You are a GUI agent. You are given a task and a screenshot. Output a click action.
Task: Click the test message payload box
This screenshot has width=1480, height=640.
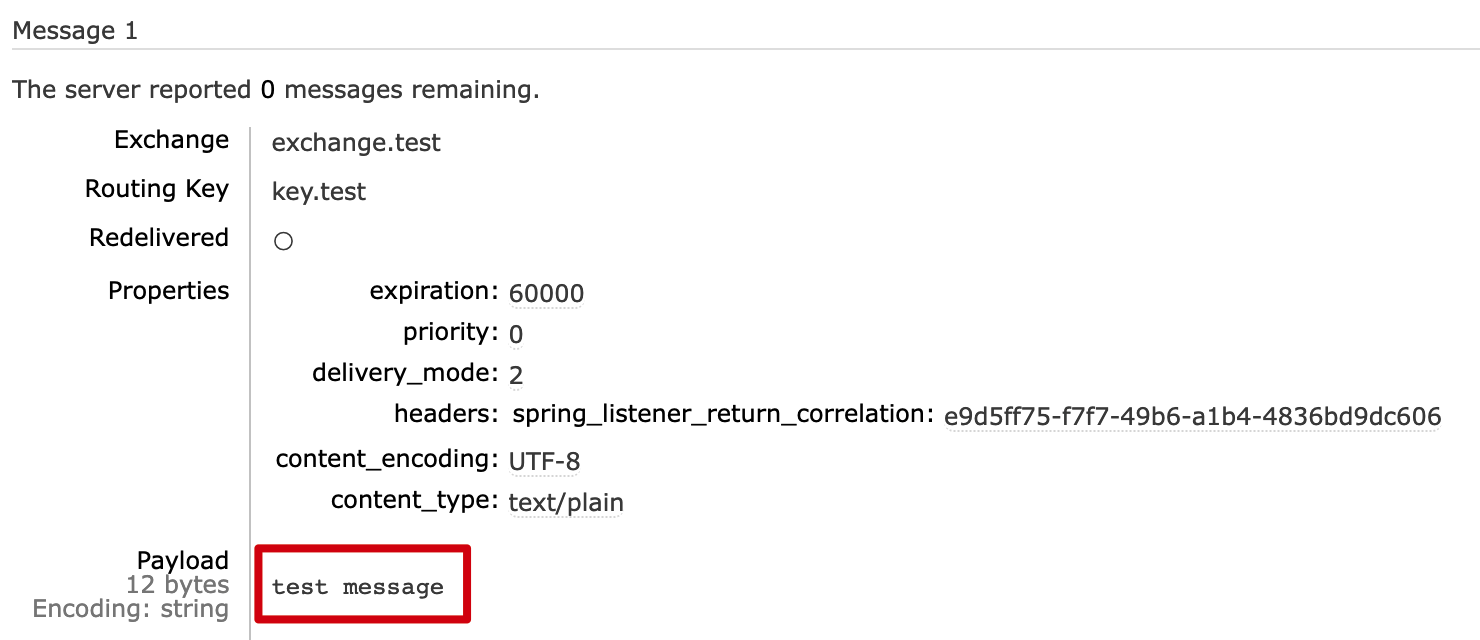click(361, 584)
